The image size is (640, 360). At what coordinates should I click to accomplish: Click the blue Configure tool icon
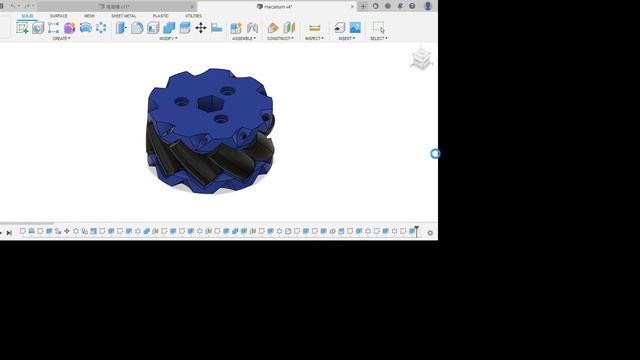(85, 28)
